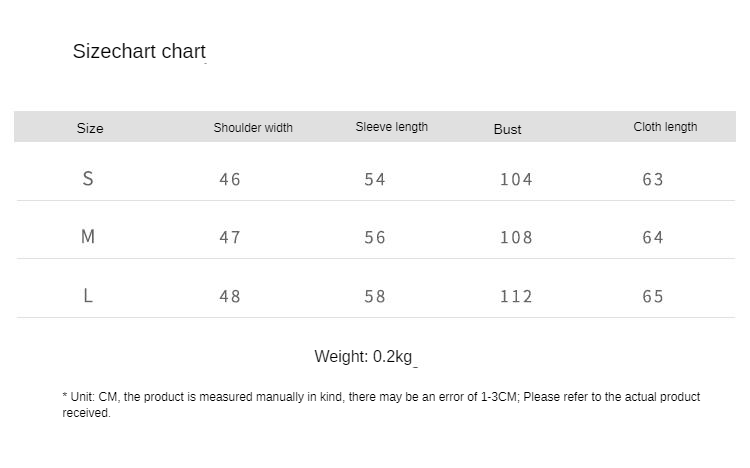Screen dimensions: 750x468
Task: Select the M size row label
Action: click(x=88, y=237)
